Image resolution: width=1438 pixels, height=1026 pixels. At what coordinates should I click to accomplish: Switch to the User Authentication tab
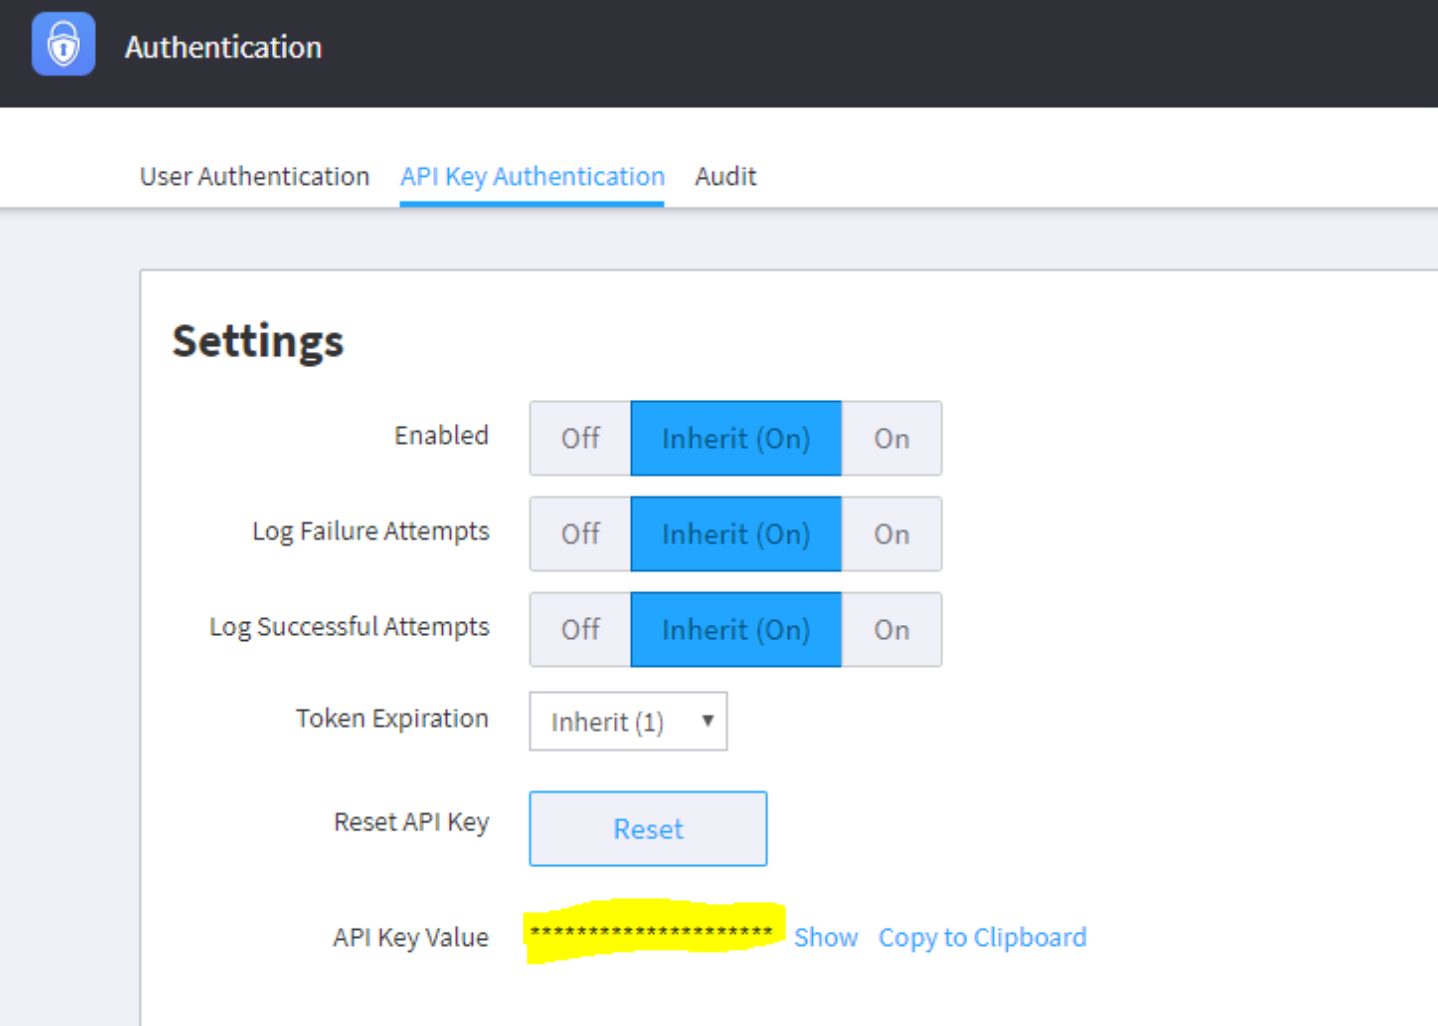coord(254,177)
